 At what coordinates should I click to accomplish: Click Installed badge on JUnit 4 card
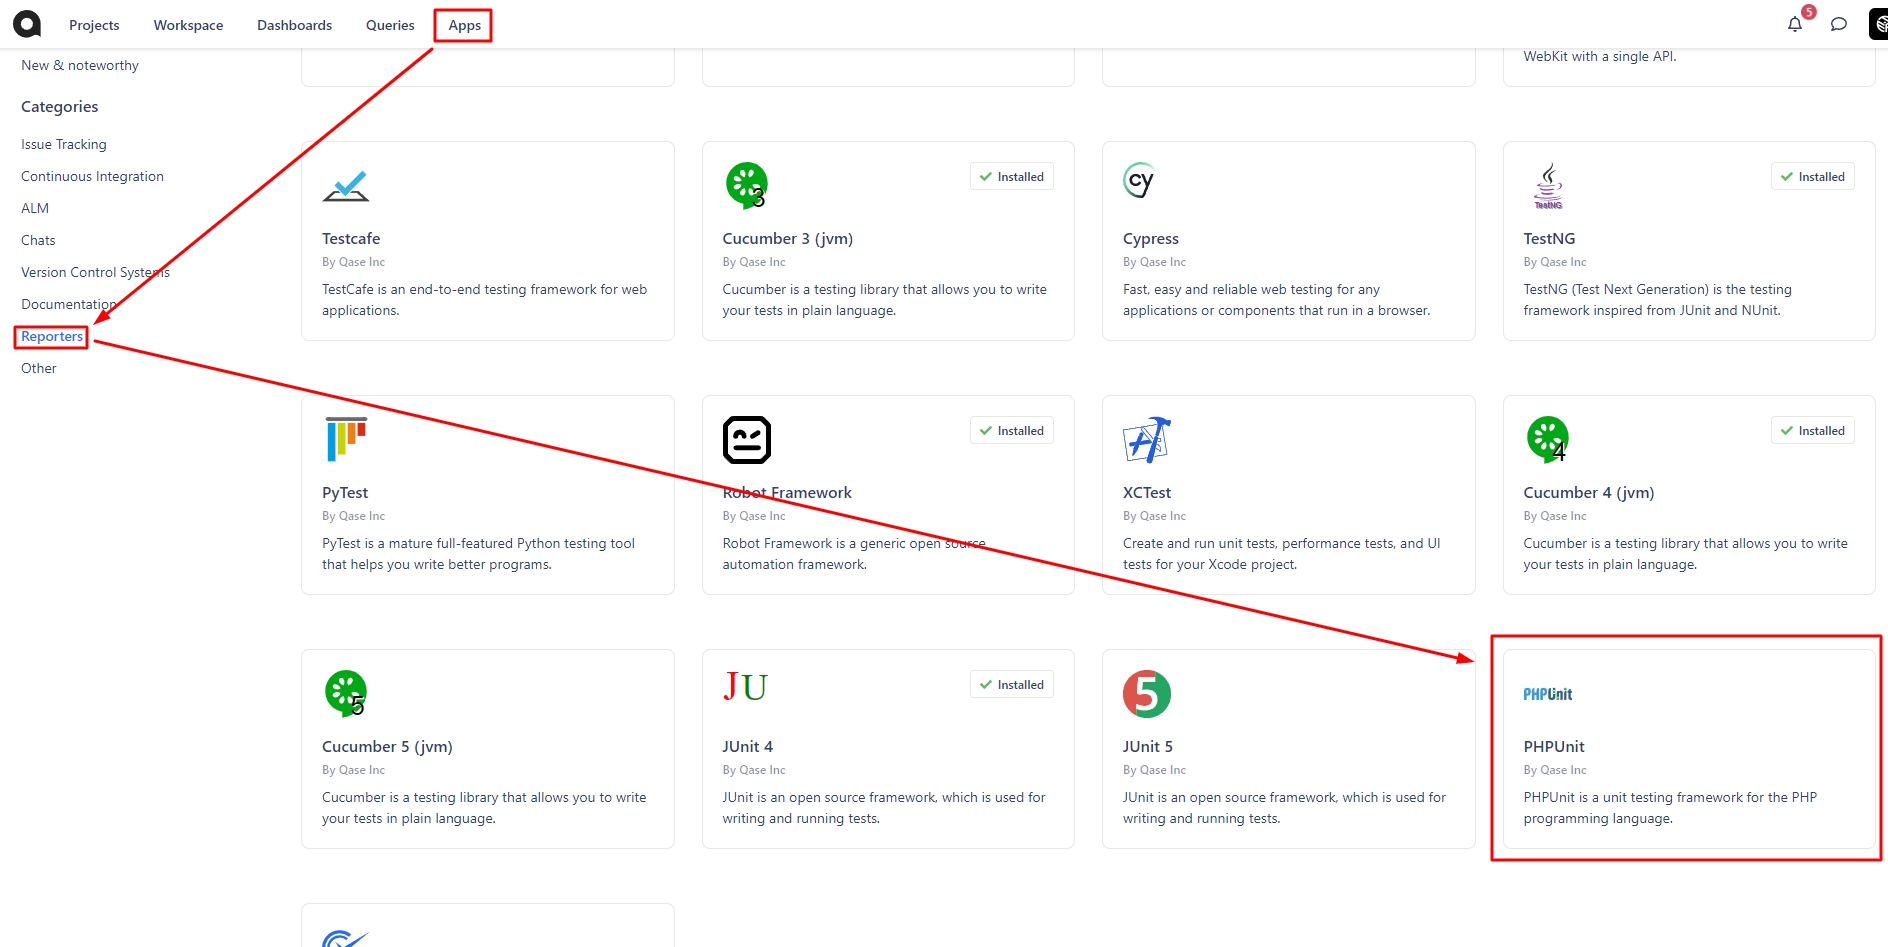tap(1012, 685)
